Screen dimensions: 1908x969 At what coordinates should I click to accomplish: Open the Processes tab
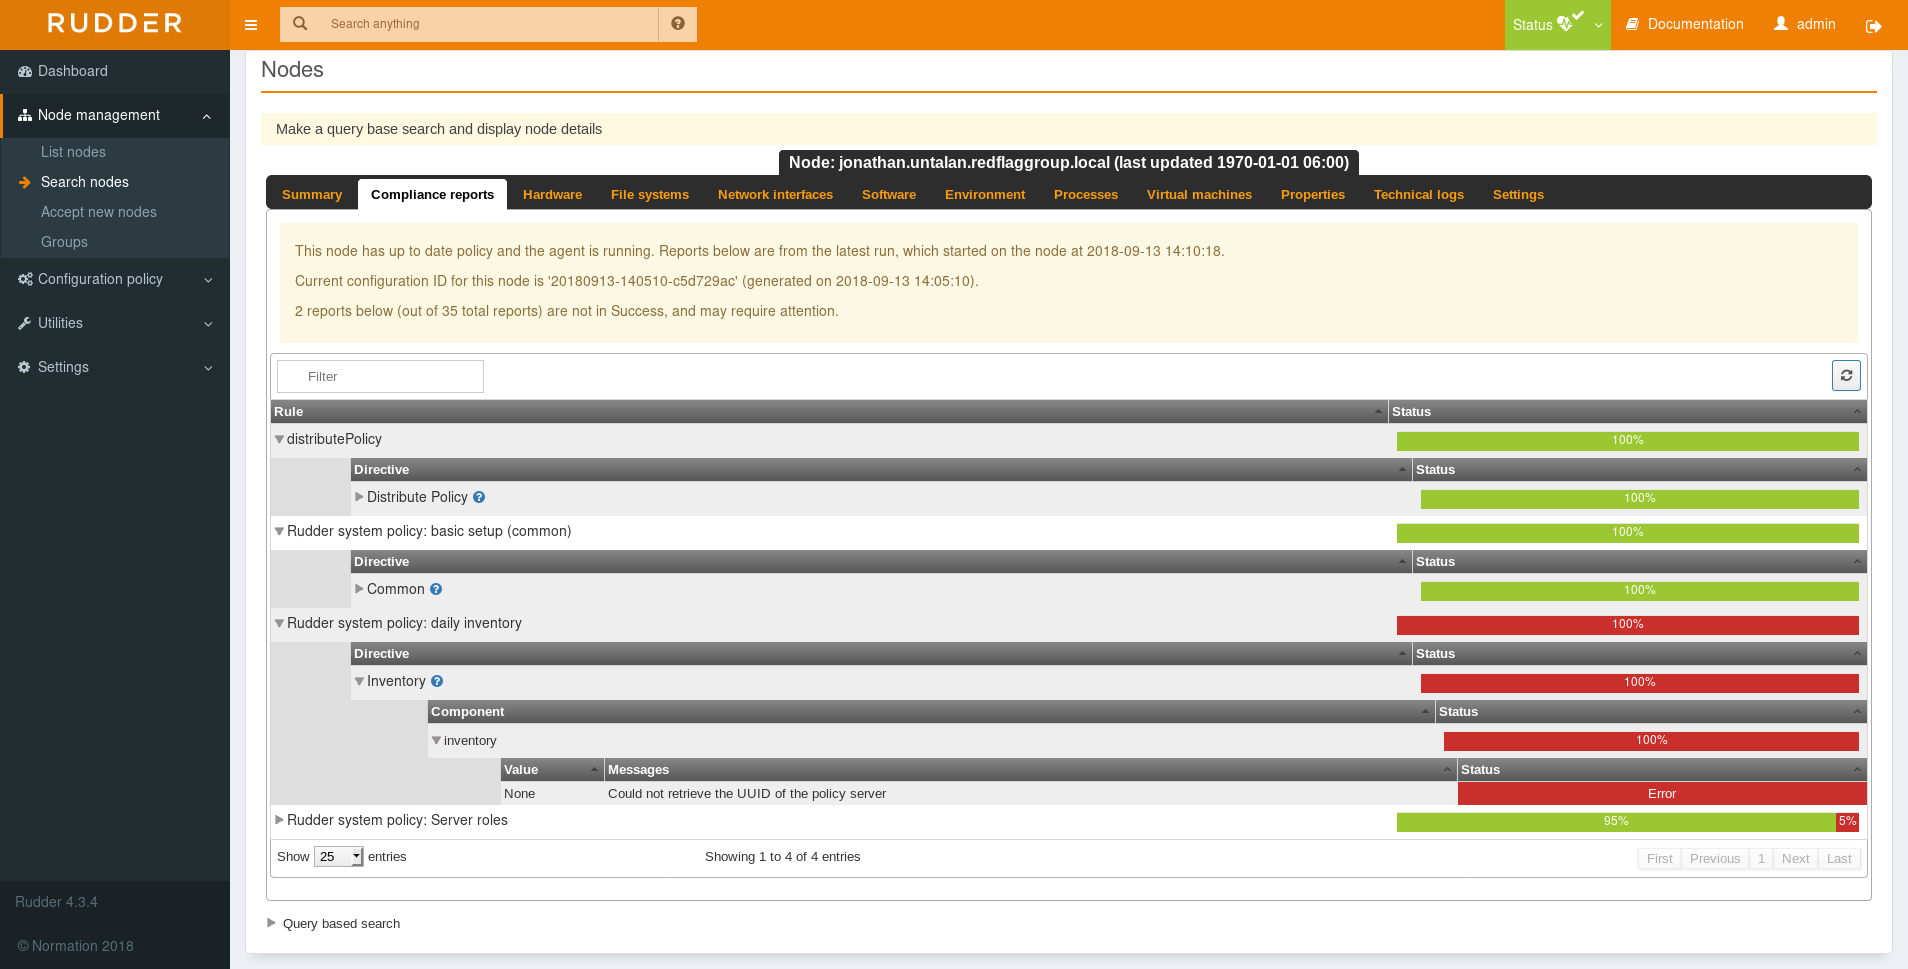[1086, 194]
